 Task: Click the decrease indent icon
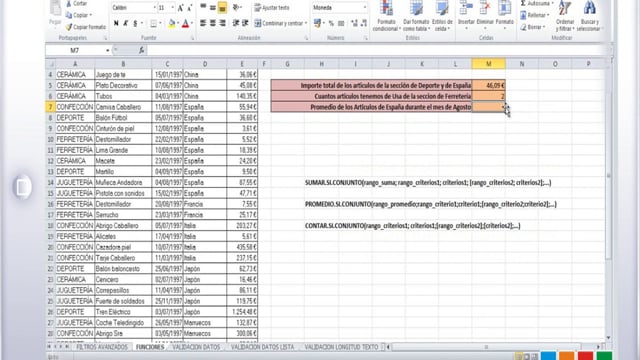[236, 23]
